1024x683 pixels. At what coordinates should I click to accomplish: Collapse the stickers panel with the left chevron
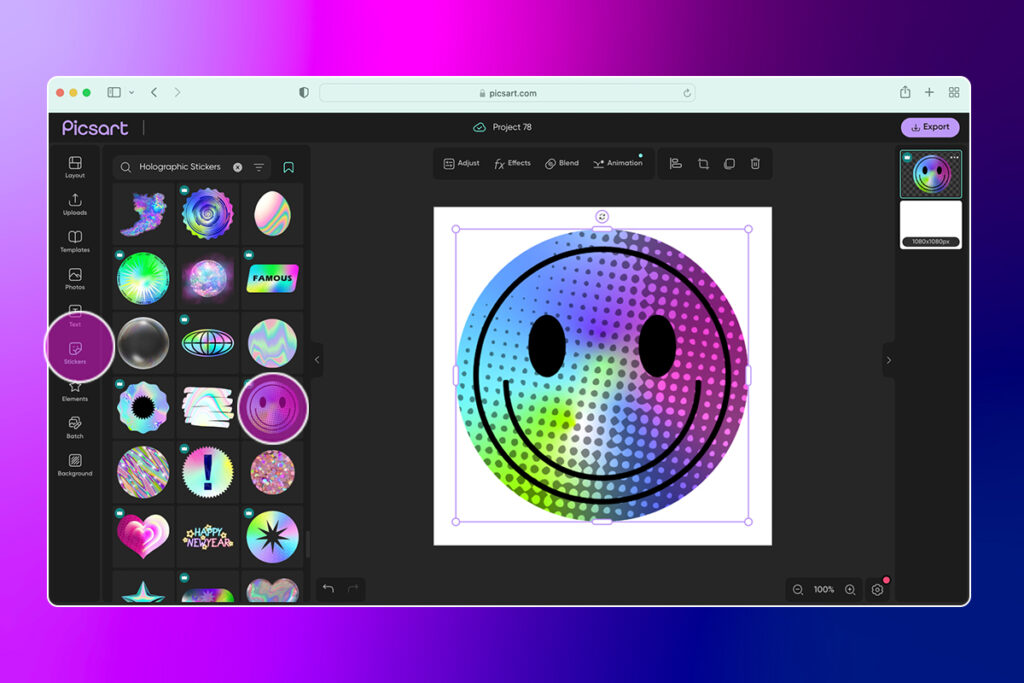click(317, 360)
